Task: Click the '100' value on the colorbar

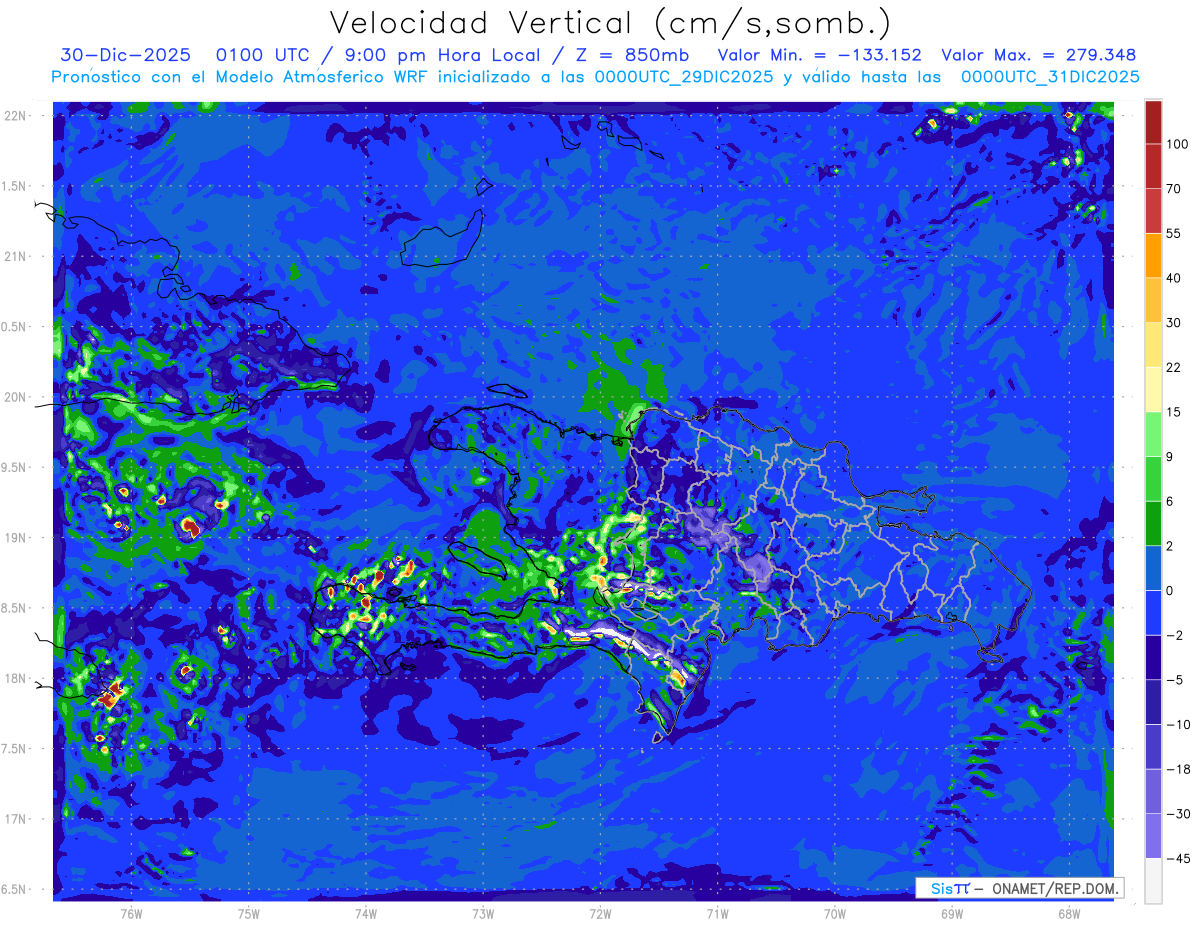Action: click(1177, 145)
